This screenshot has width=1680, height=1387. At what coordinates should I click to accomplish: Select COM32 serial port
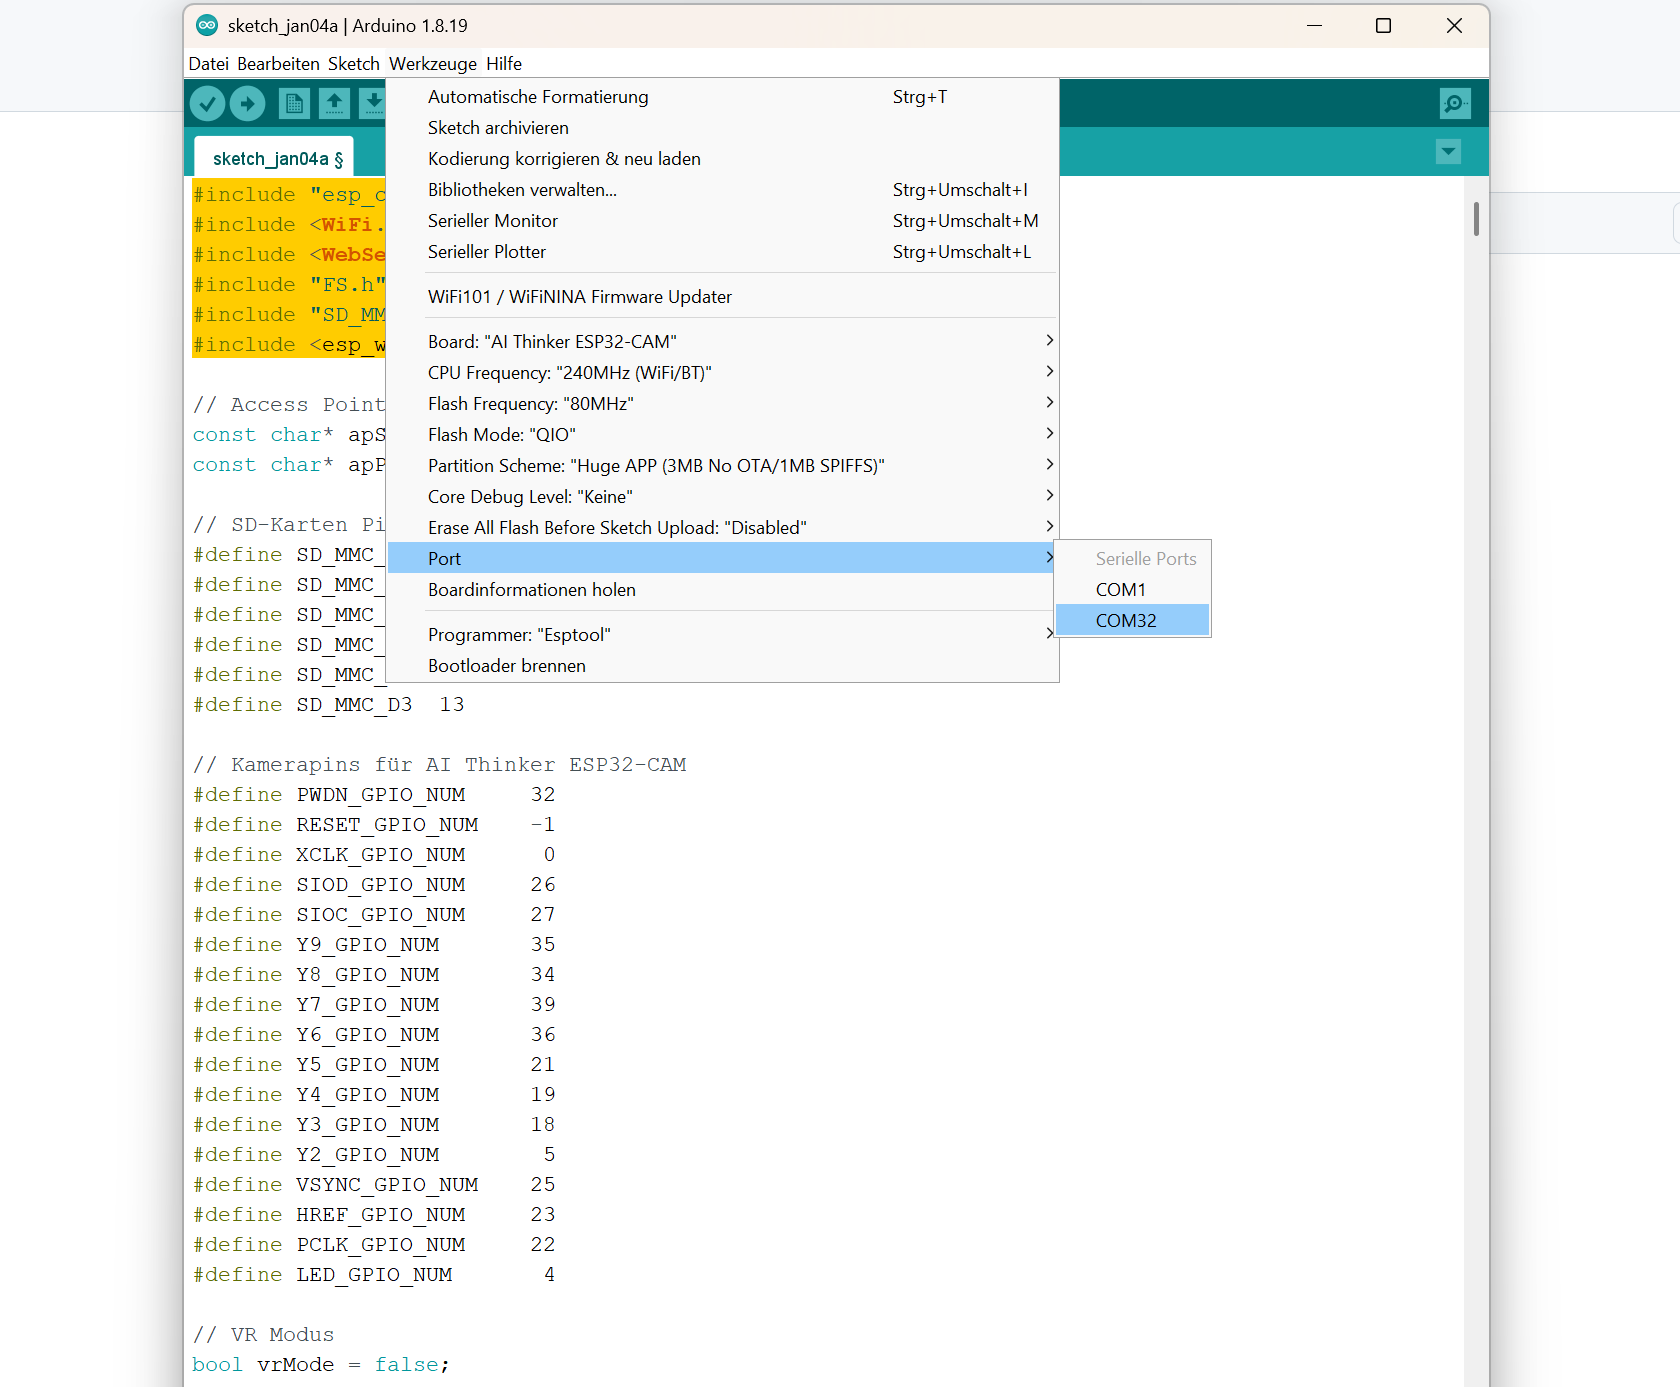1127,621
